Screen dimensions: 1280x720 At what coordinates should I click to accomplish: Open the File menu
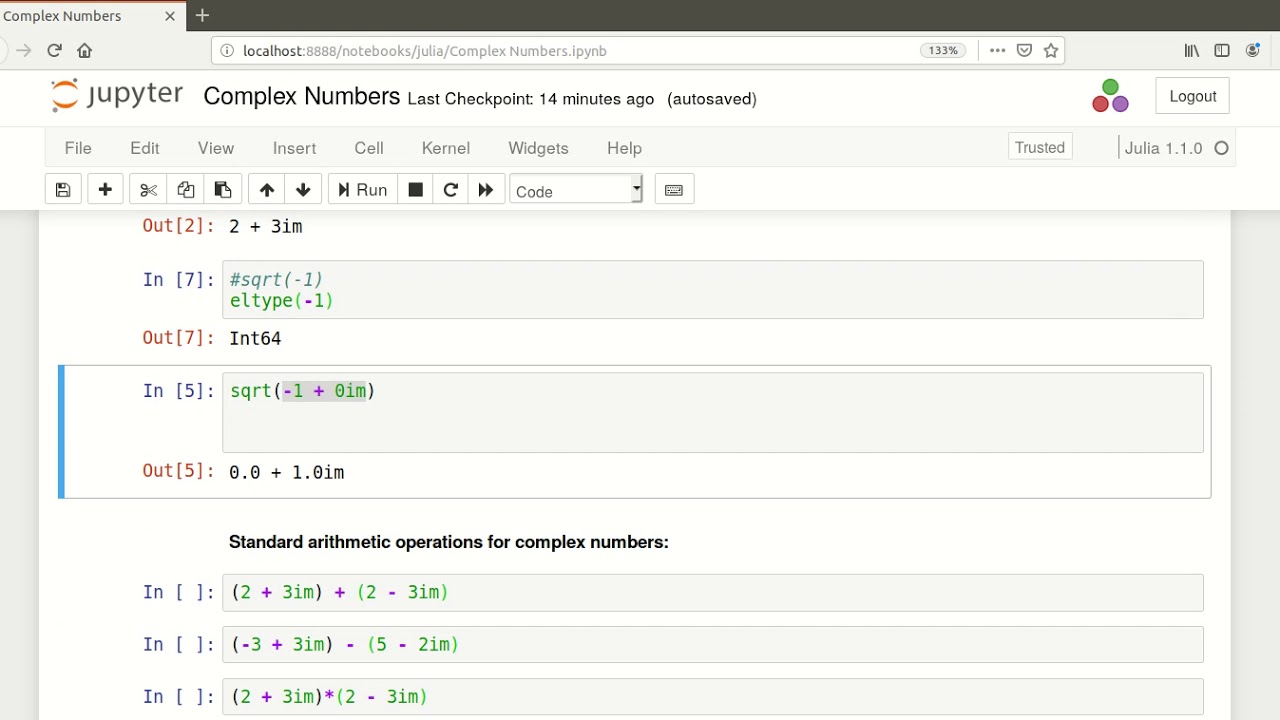(x=78, y=148)
